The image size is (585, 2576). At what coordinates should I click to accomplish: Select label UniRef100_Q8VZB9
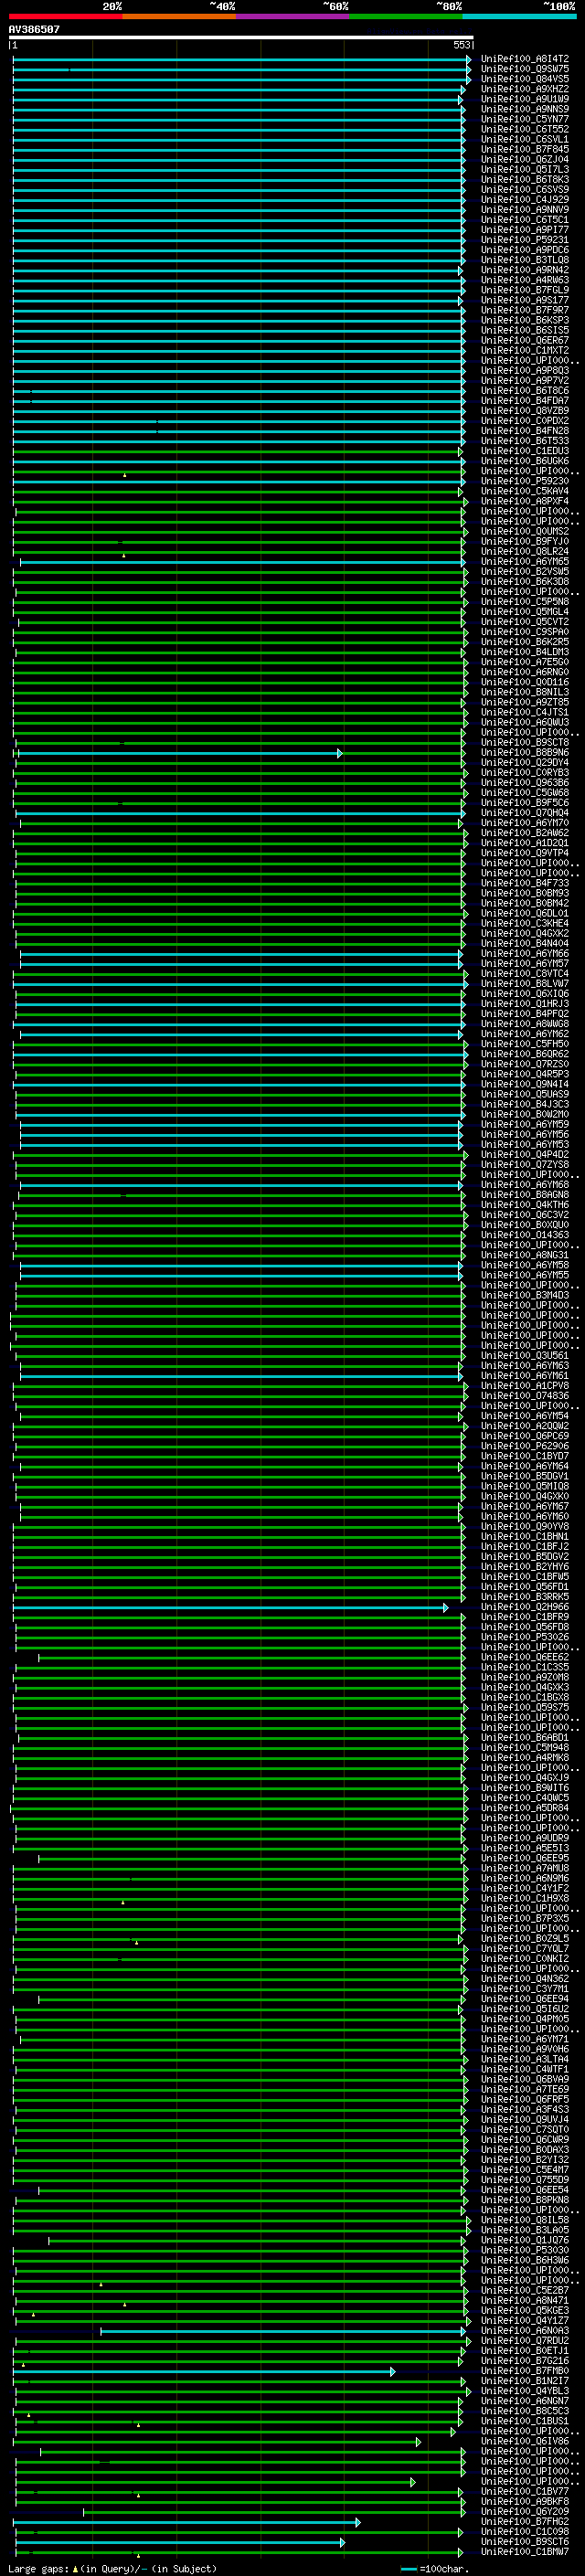(x=524, y=411)
